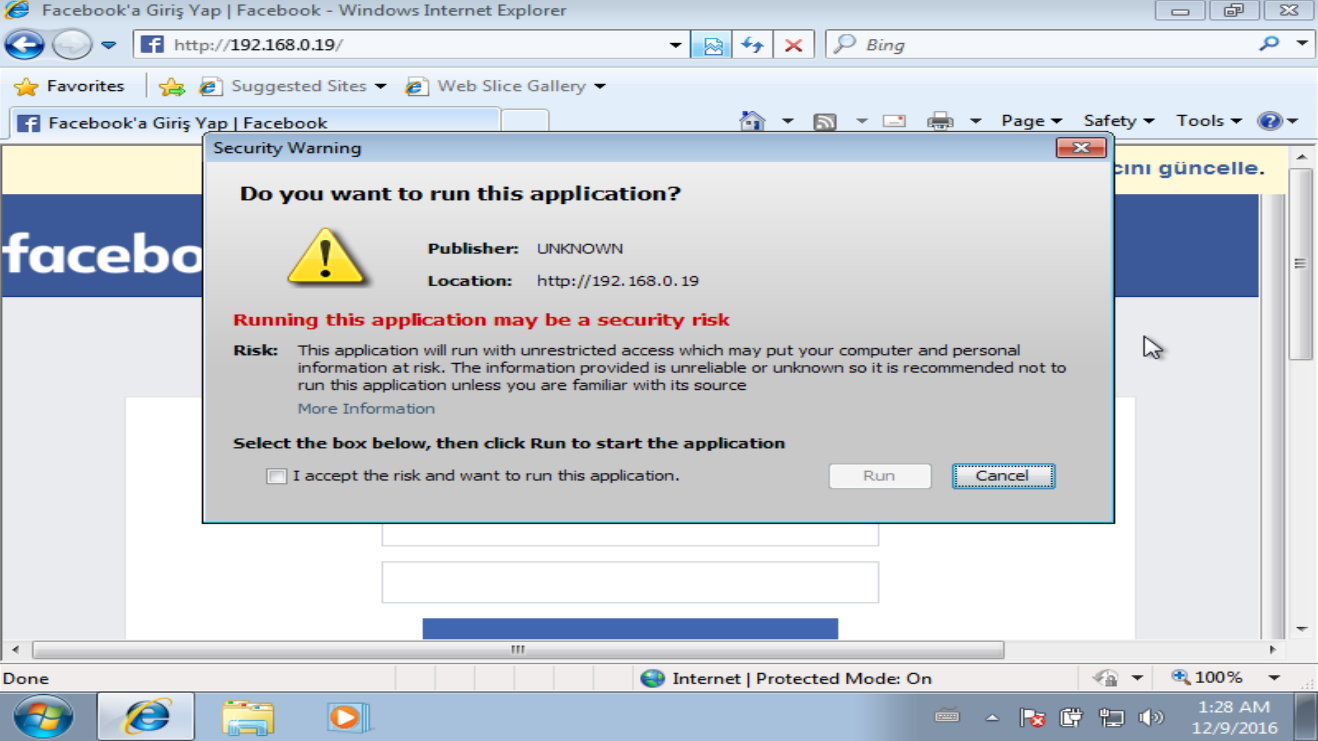This screenshot has width=1318, height=741.
Task: Close the Security Warning dialog
Action: [1081, 148]
